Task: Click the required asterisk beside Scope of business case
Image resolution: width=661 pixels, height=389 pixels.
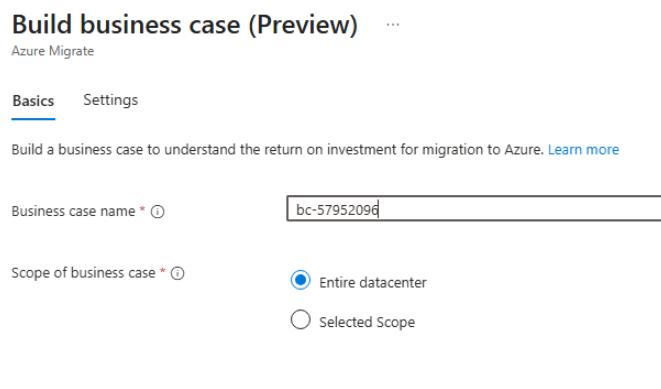Action: (x=162, y=271)
